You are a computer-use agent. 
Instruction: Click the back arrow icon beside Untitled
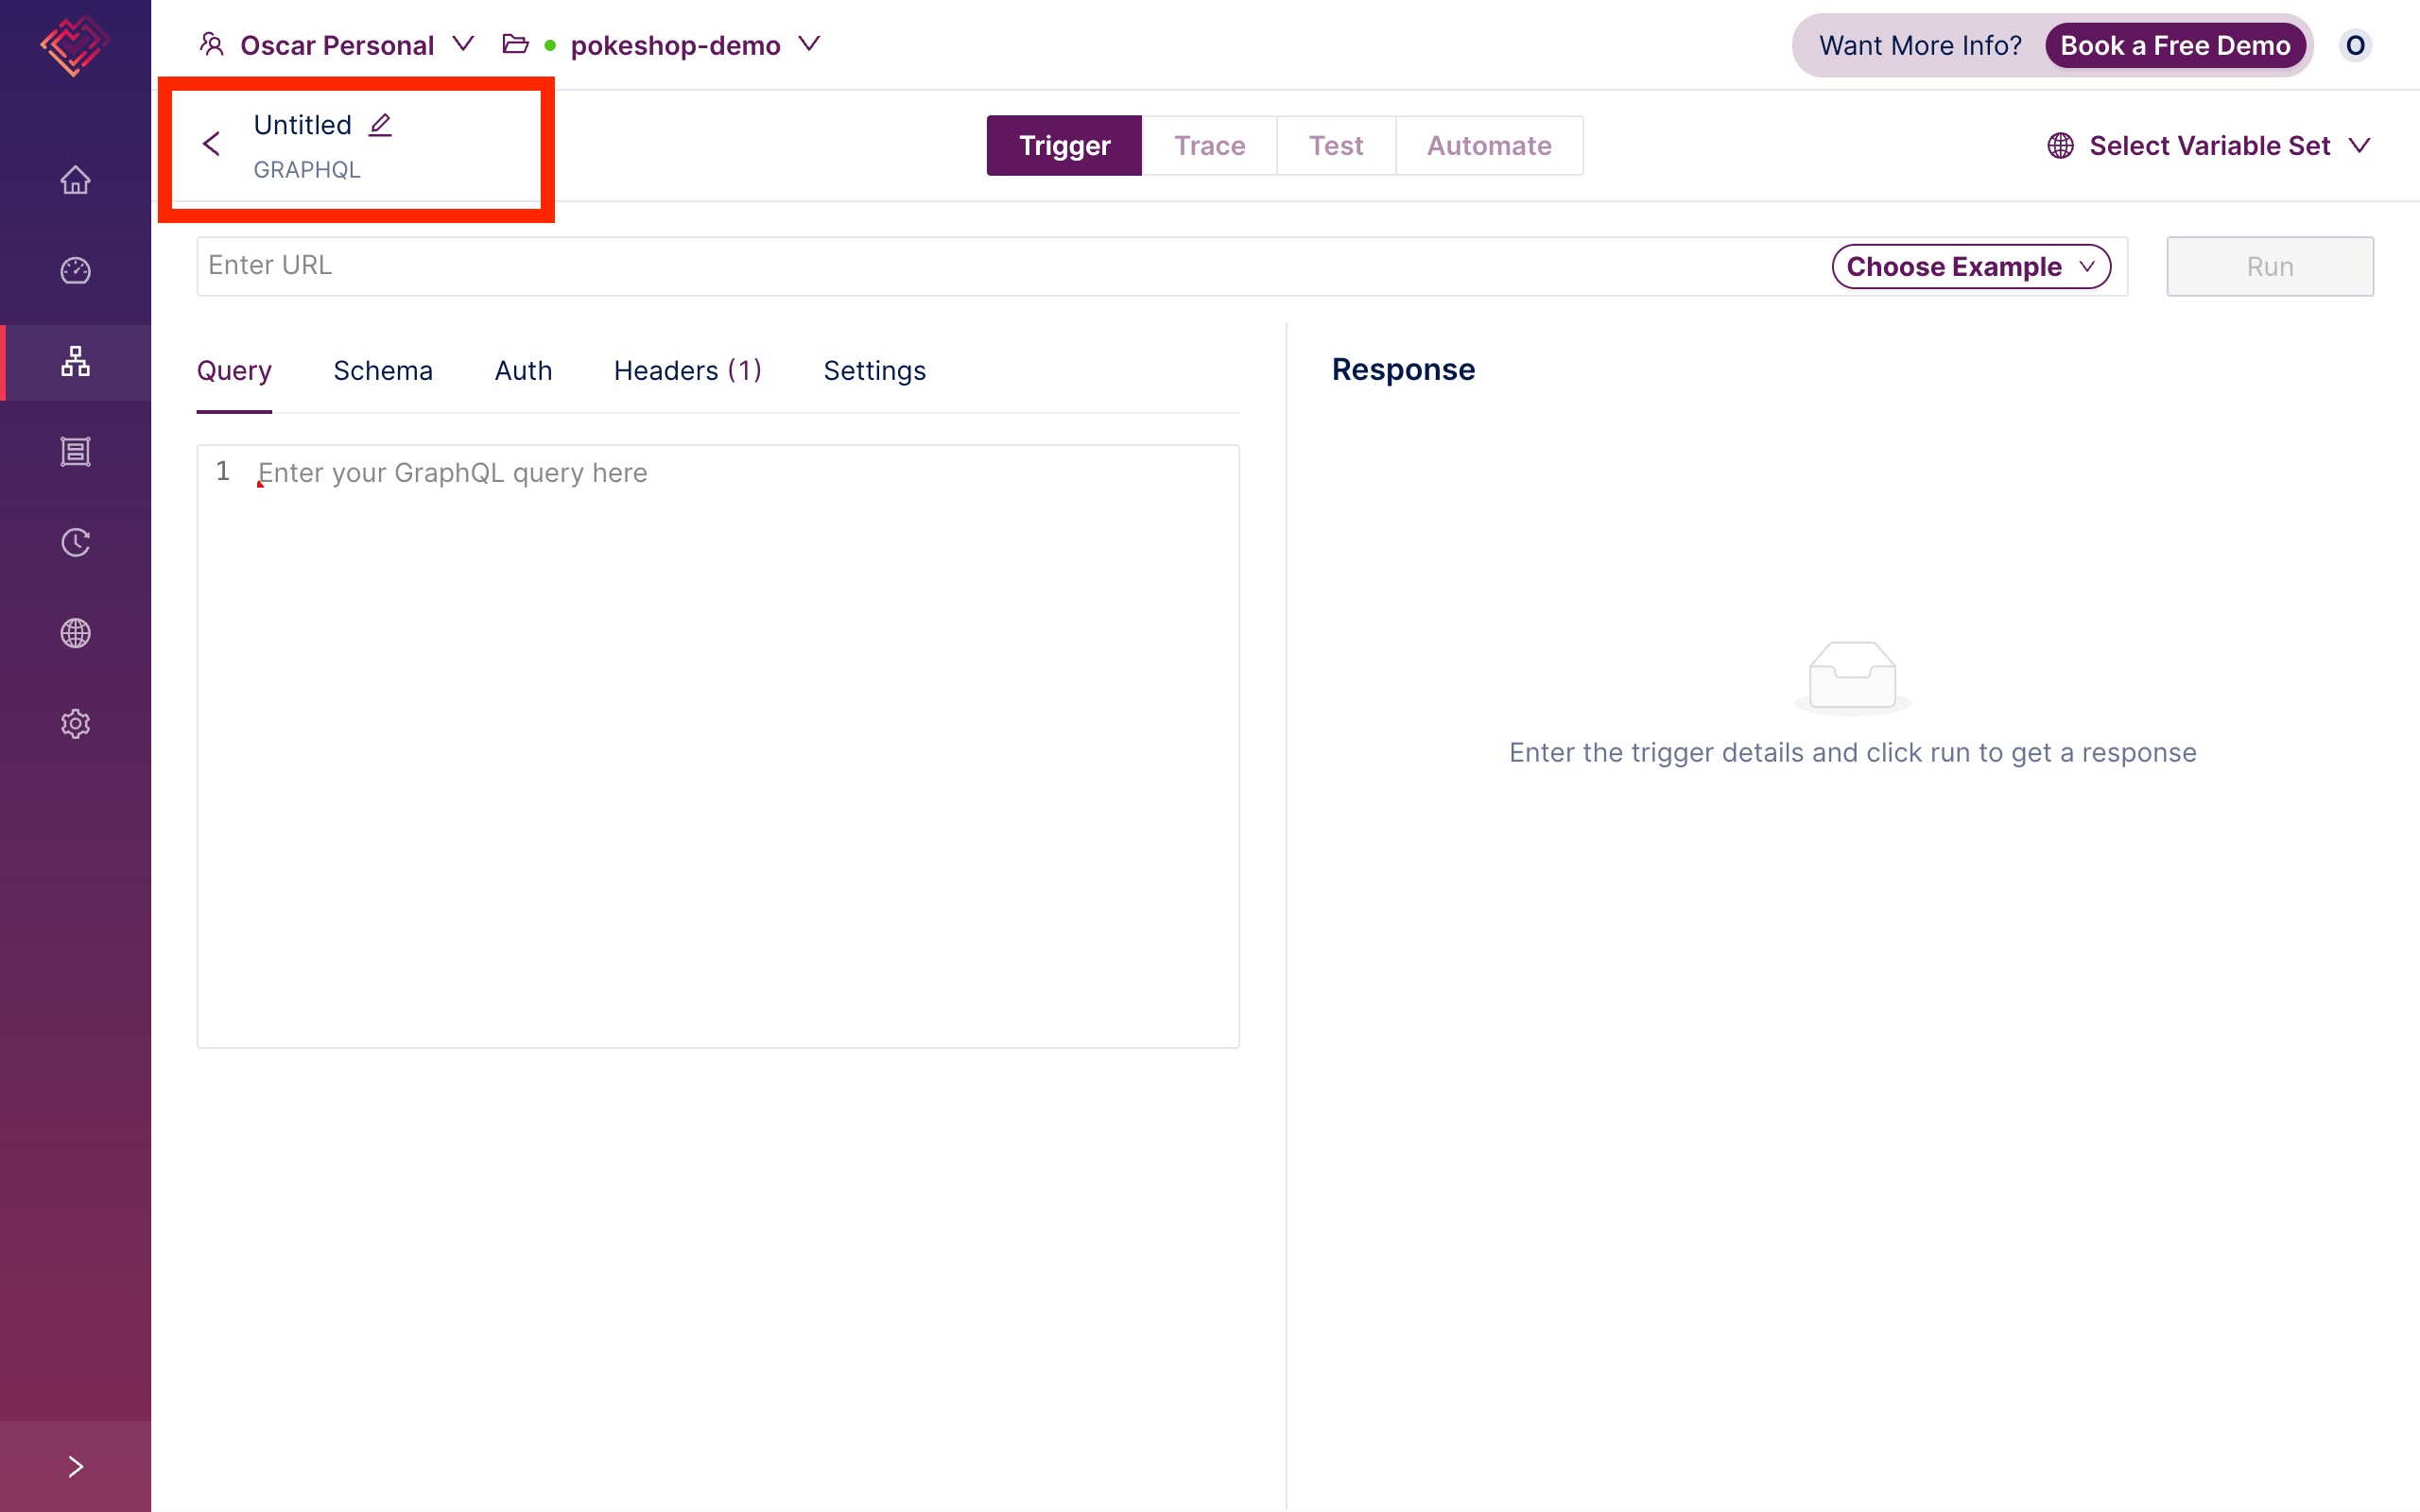point(211,145)
